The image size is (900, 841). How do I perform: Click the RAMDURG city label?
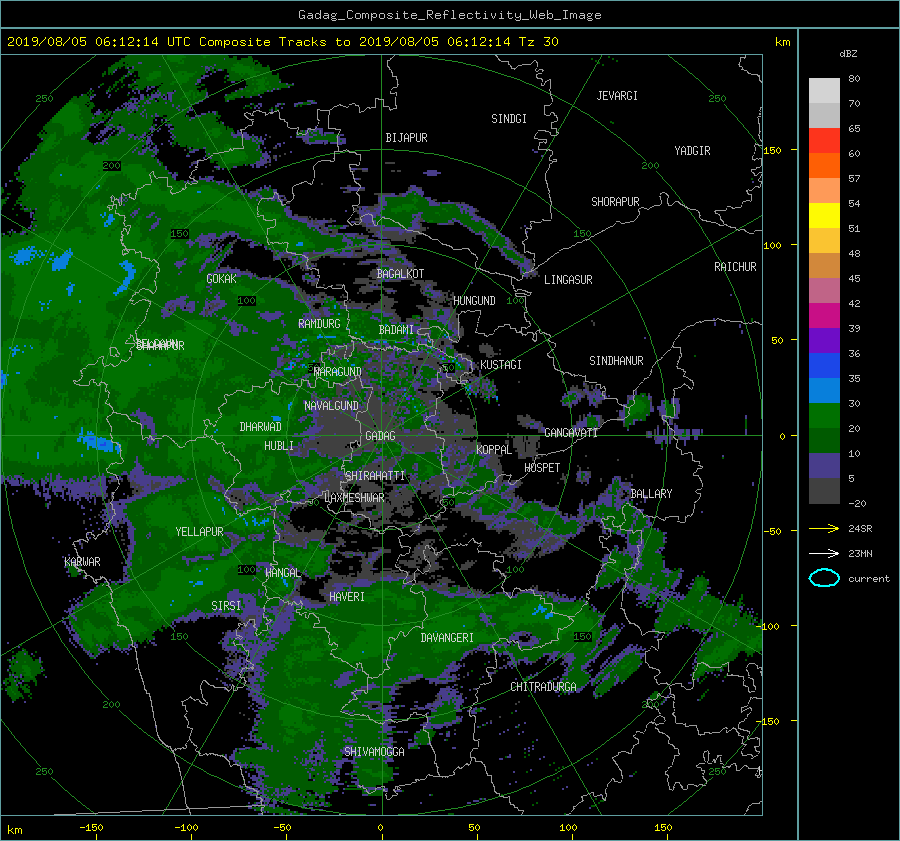click(x=319, y=324)
